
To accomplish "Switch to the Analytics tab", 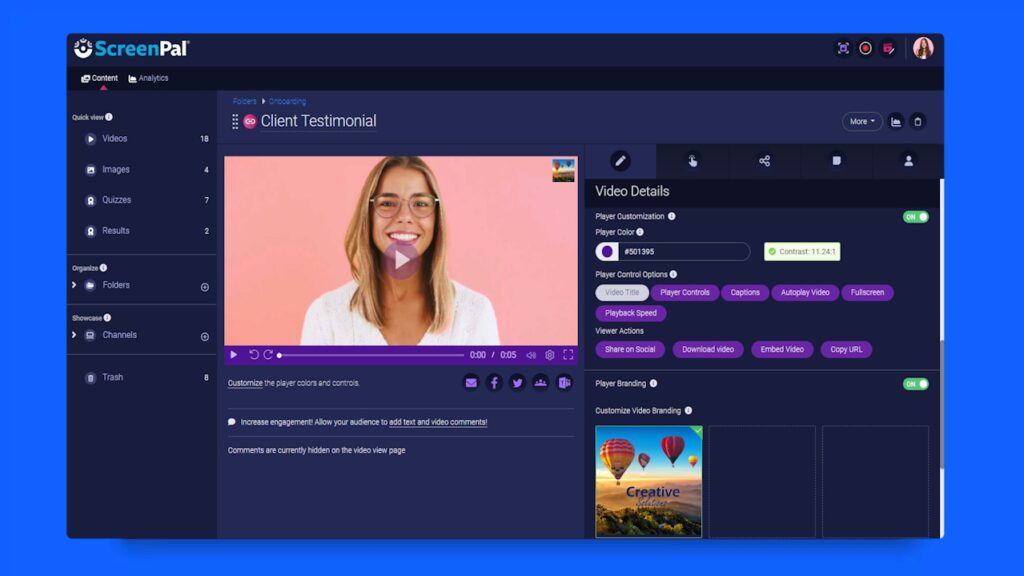I will pyautogui.click(x=148, y=78).
